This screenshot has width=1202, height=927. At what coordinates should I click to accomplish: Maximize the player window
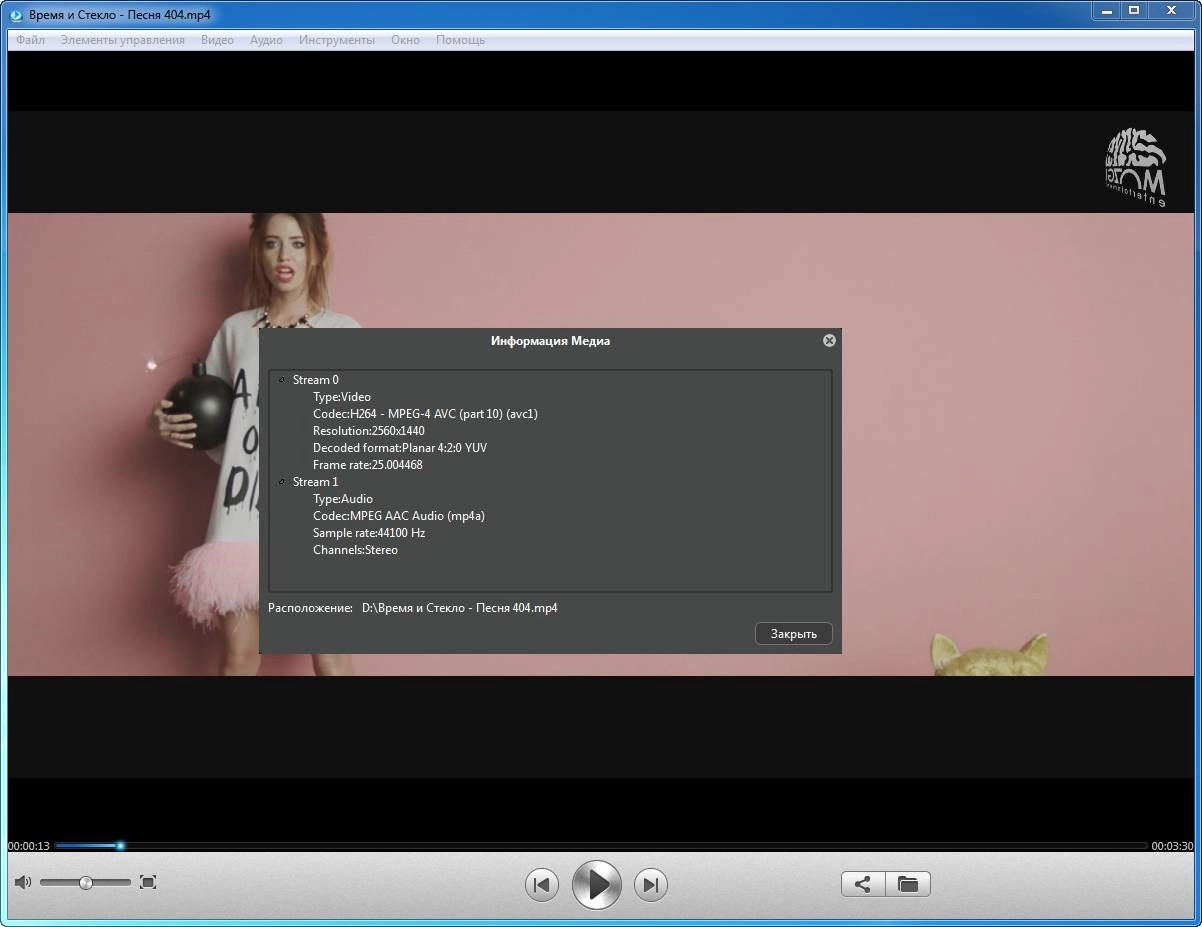tap(1133, 10)
